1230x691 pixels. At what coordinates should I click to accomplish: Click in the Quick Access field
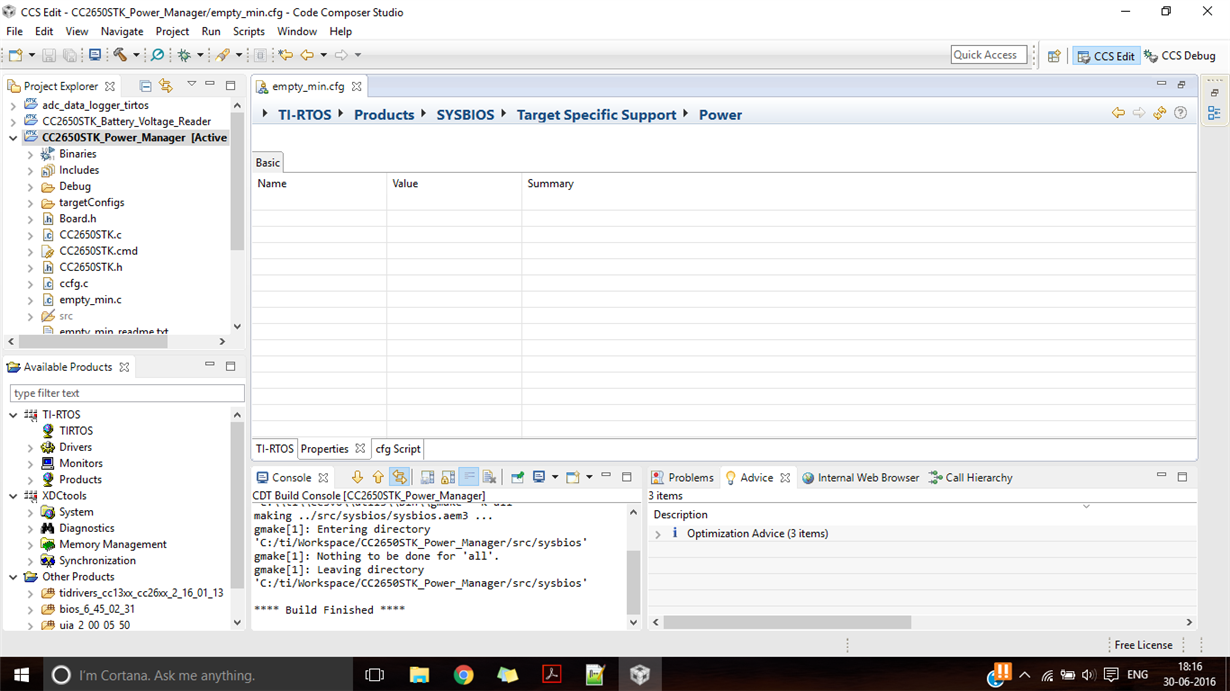click(x=989, y=55)
